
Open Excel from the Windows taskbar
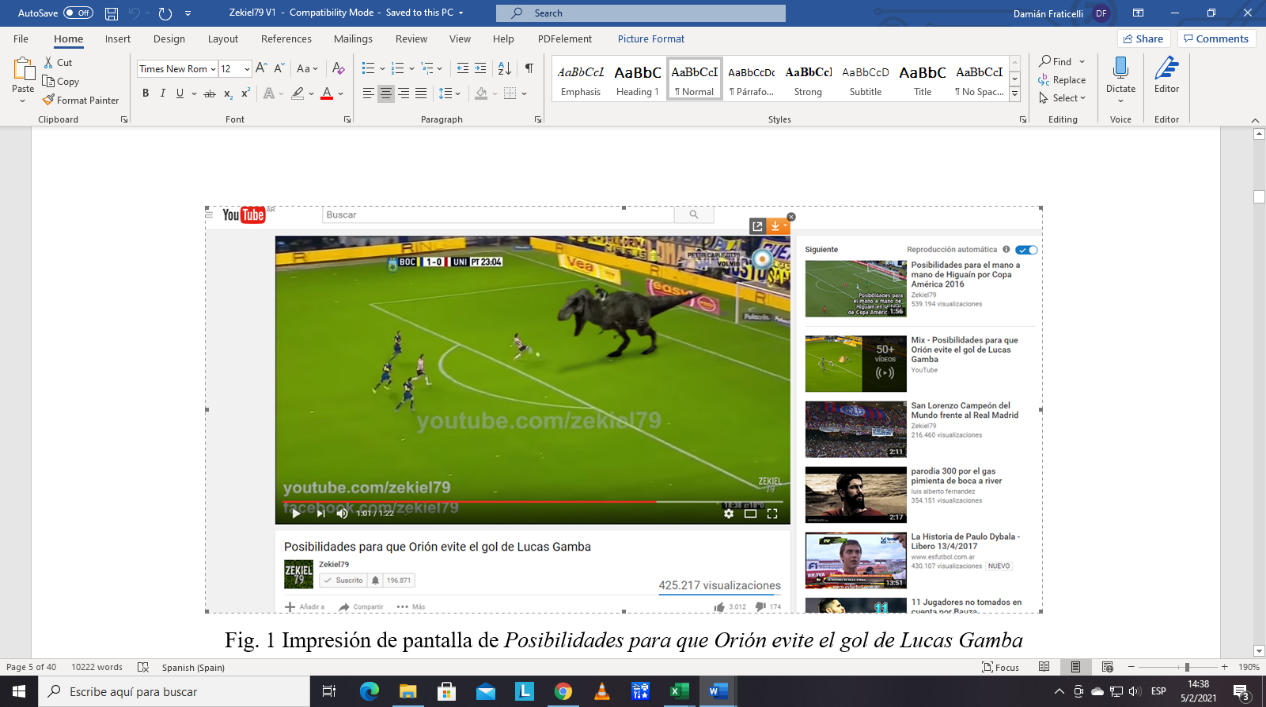679,691
